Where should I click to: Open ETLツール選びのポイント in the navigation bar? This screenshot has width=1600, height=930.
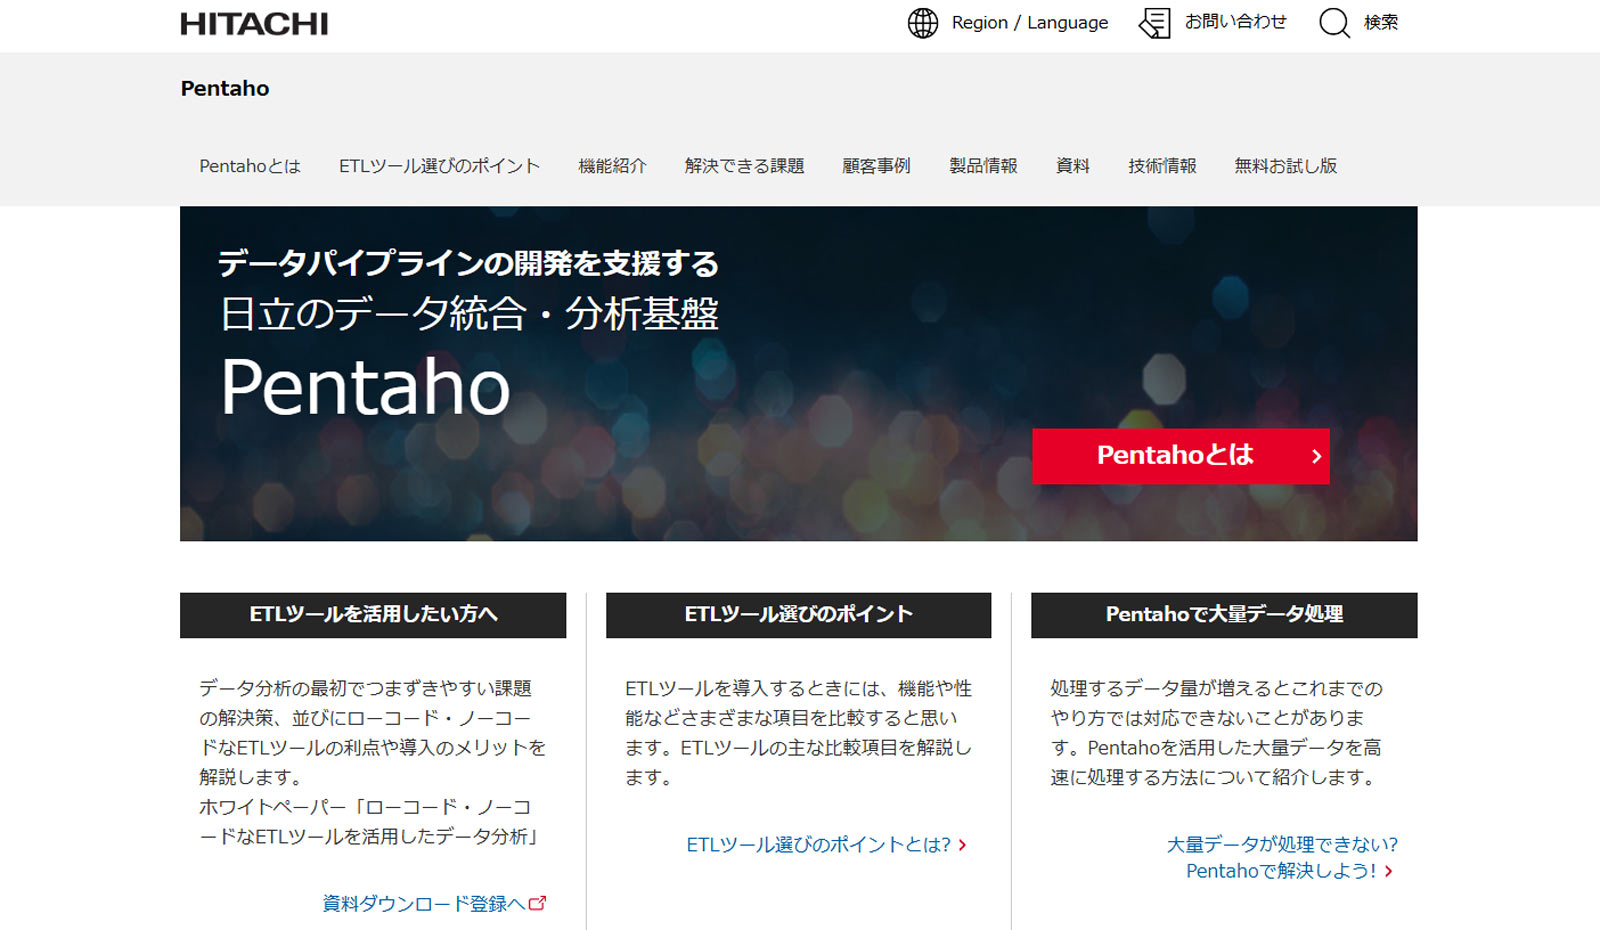439,166
